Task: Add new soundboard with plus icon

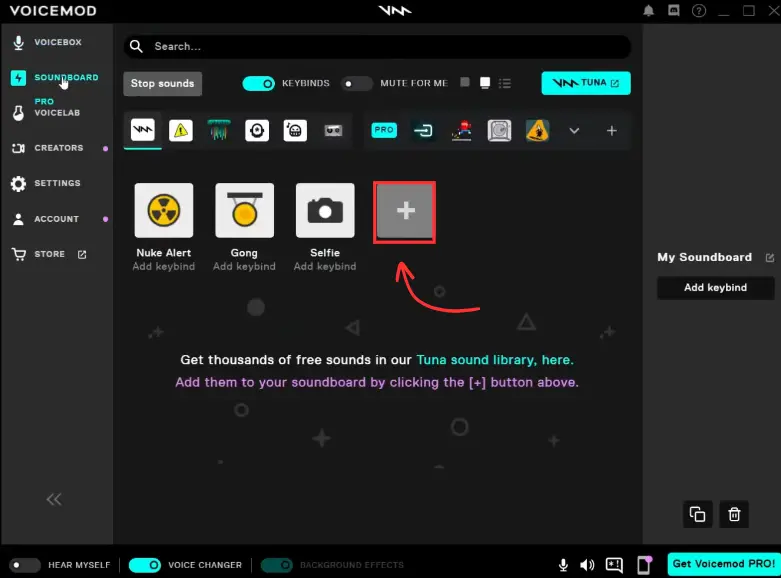Action: 612,131
